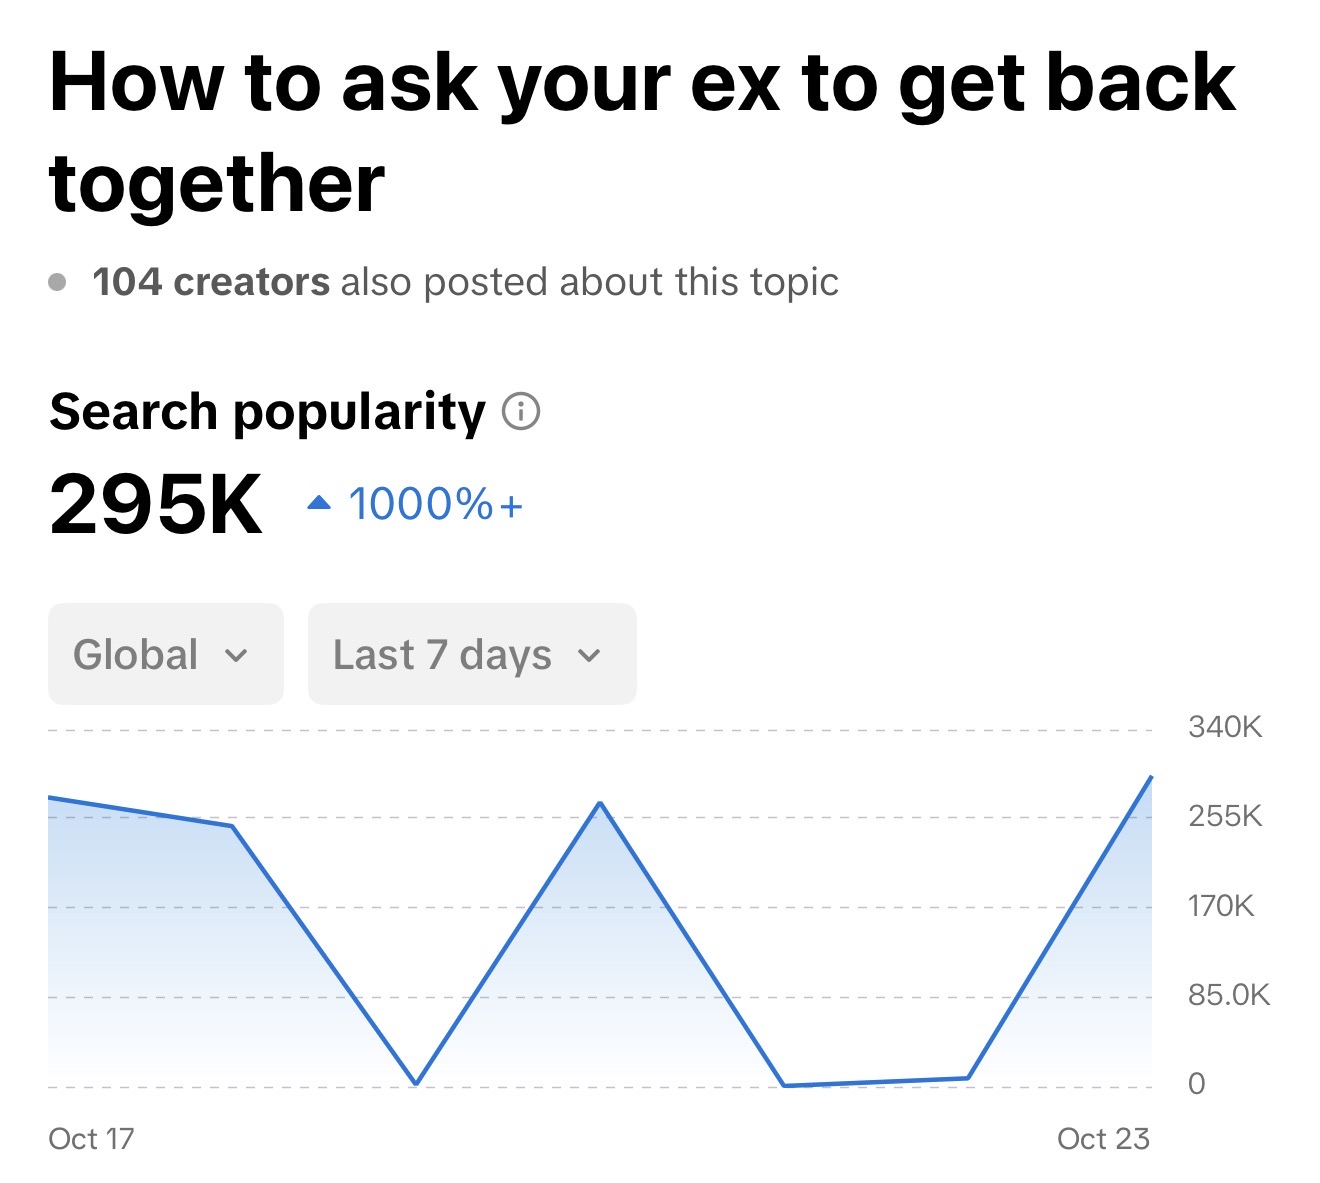Open the Last 7 days time range dropdown
The height and width of the screenshot is (1183, 1320).
(471, 654)
